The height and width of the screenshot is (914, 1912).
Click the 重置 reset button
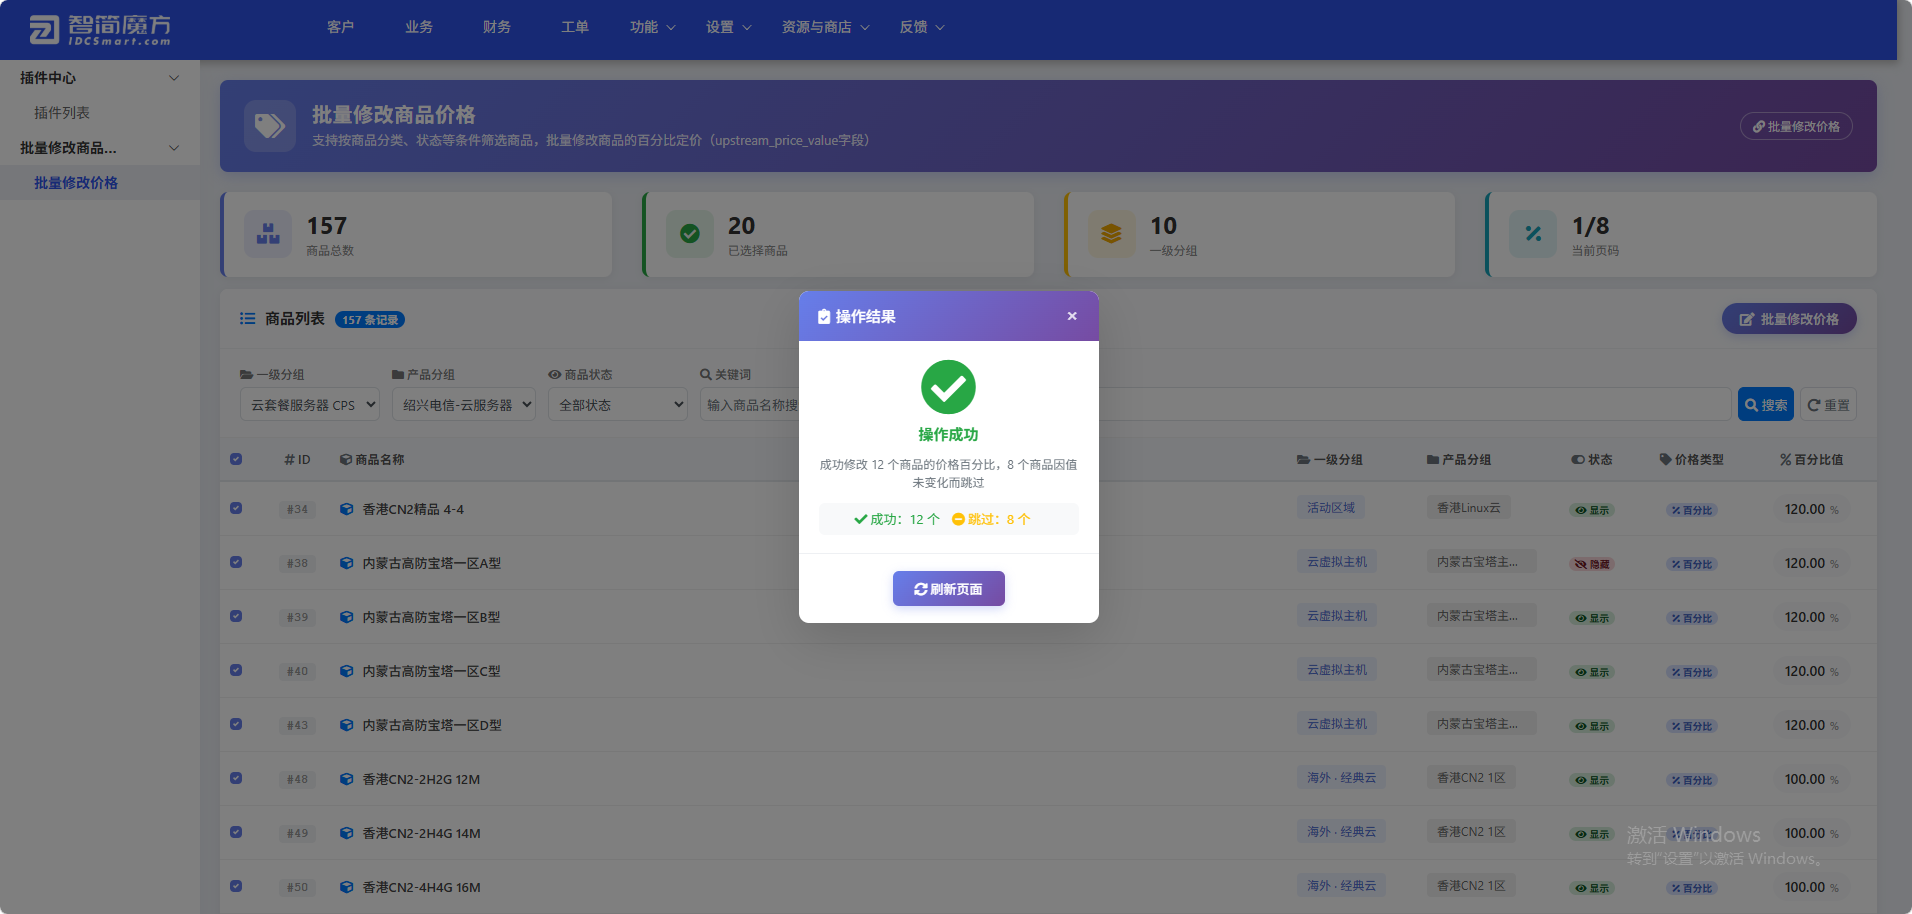1829,404
